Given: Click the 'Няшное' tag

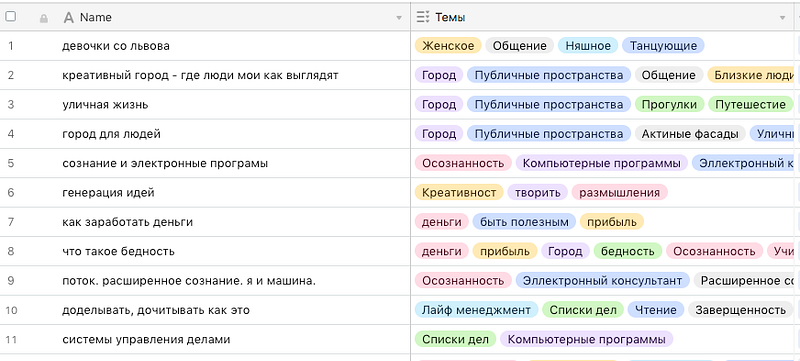Looking at the screenshot, I should point(588,46).
